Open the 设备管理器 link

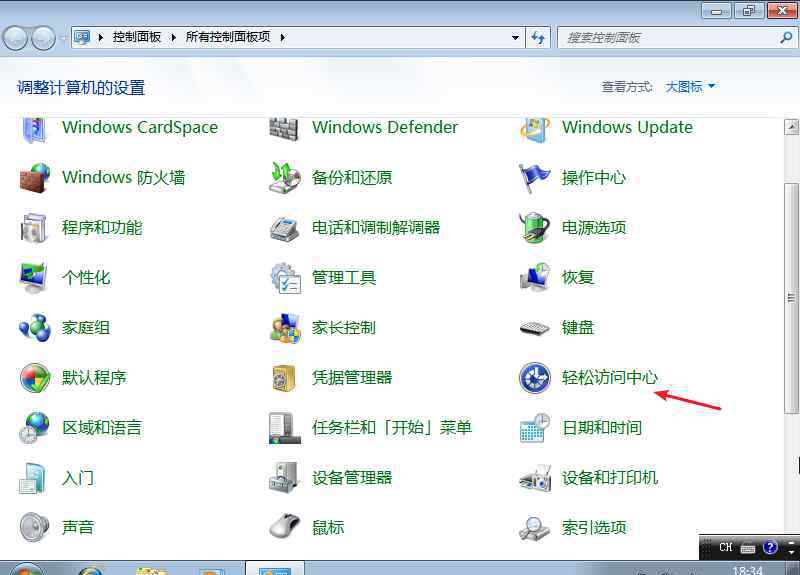click(352, 478)
